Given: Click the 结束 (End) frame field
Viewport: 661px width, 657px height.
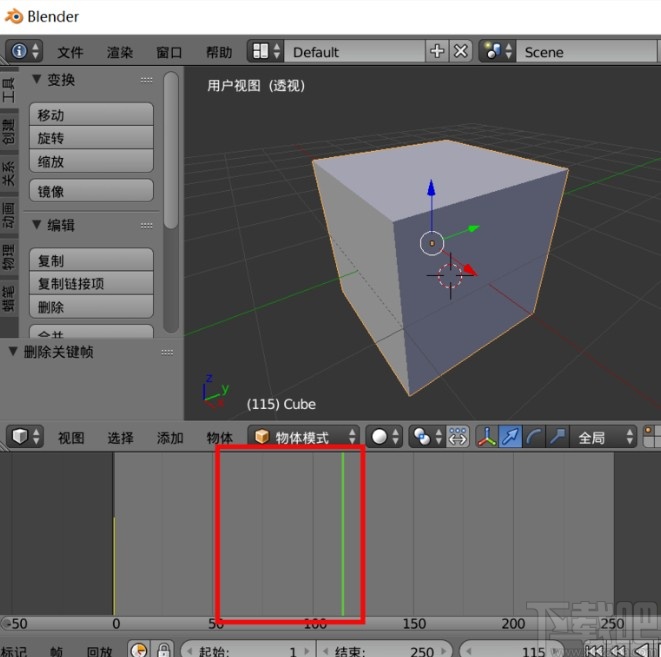Looking at the screenshot, I should [x=384, y=651].
